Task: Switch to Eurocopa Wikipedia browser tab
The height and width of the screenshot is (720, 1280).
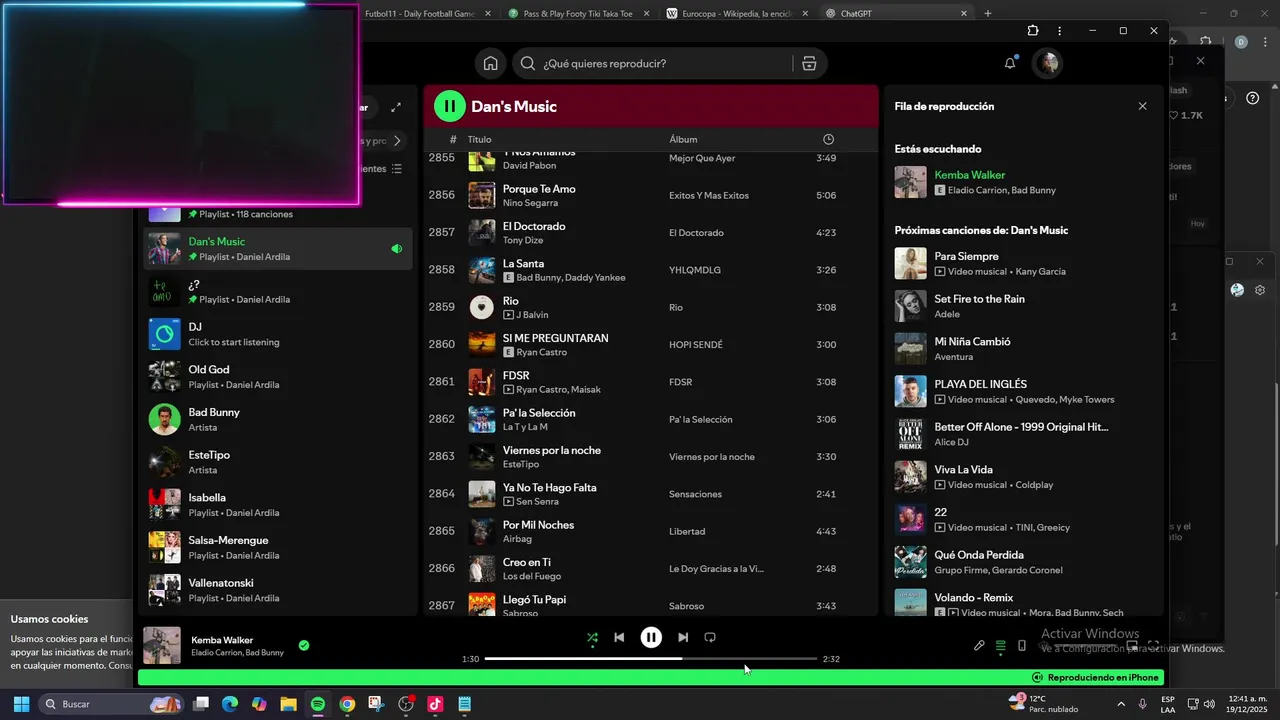Action: (x=738, y=14)
